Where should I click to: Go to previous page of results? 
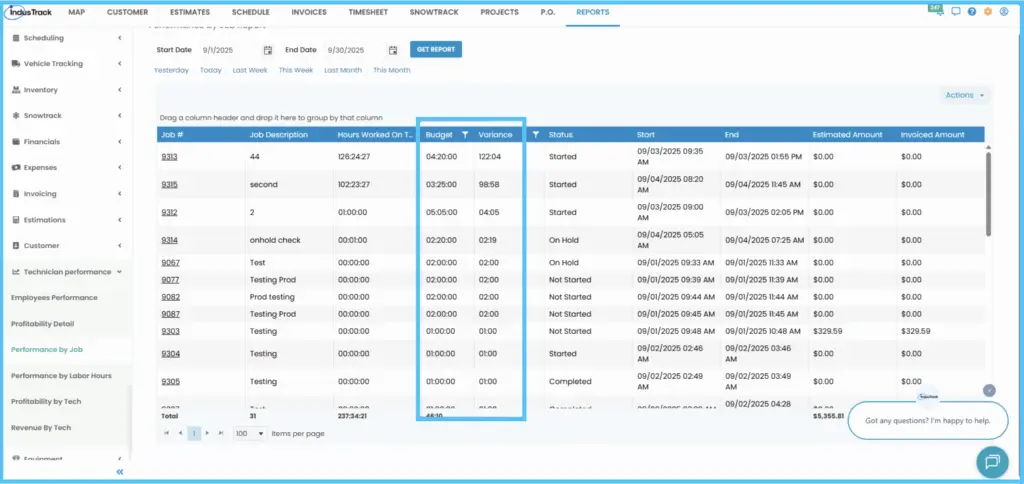180,433
